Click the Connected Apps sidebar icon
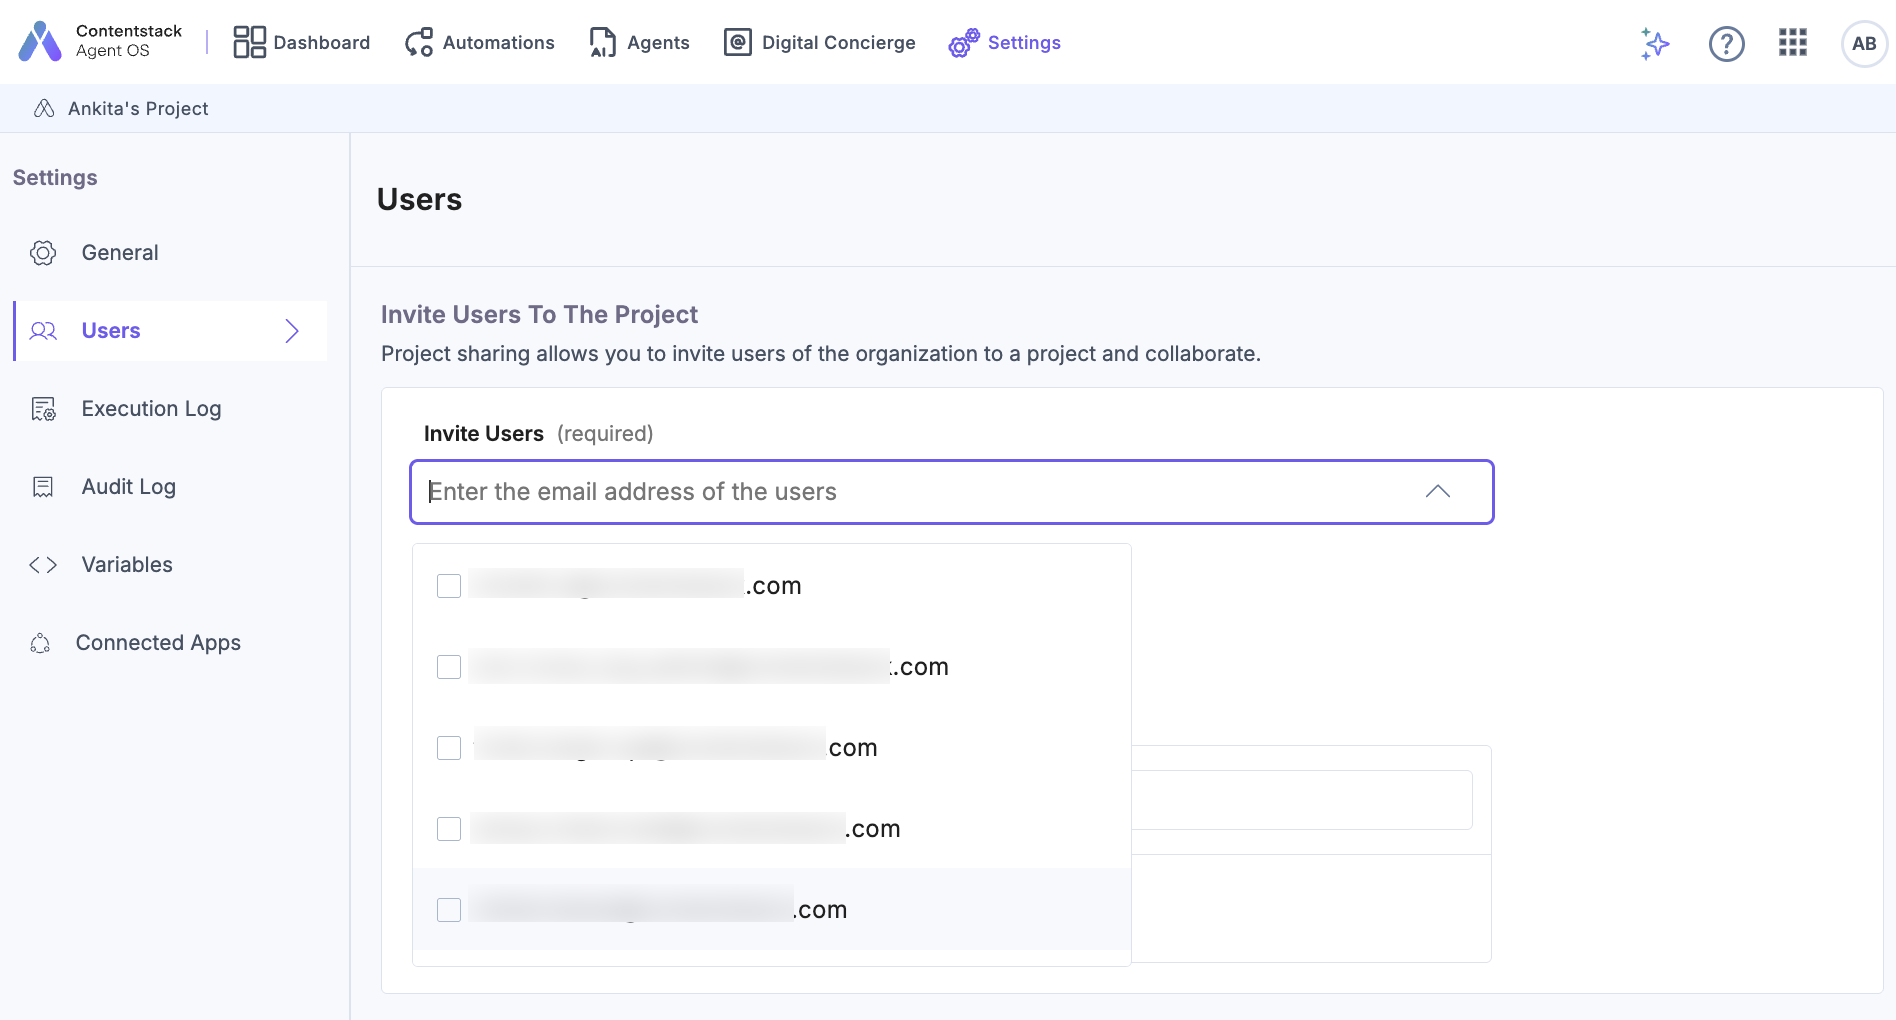This screenshot has height=1020, width=1896. coord(41,643)
